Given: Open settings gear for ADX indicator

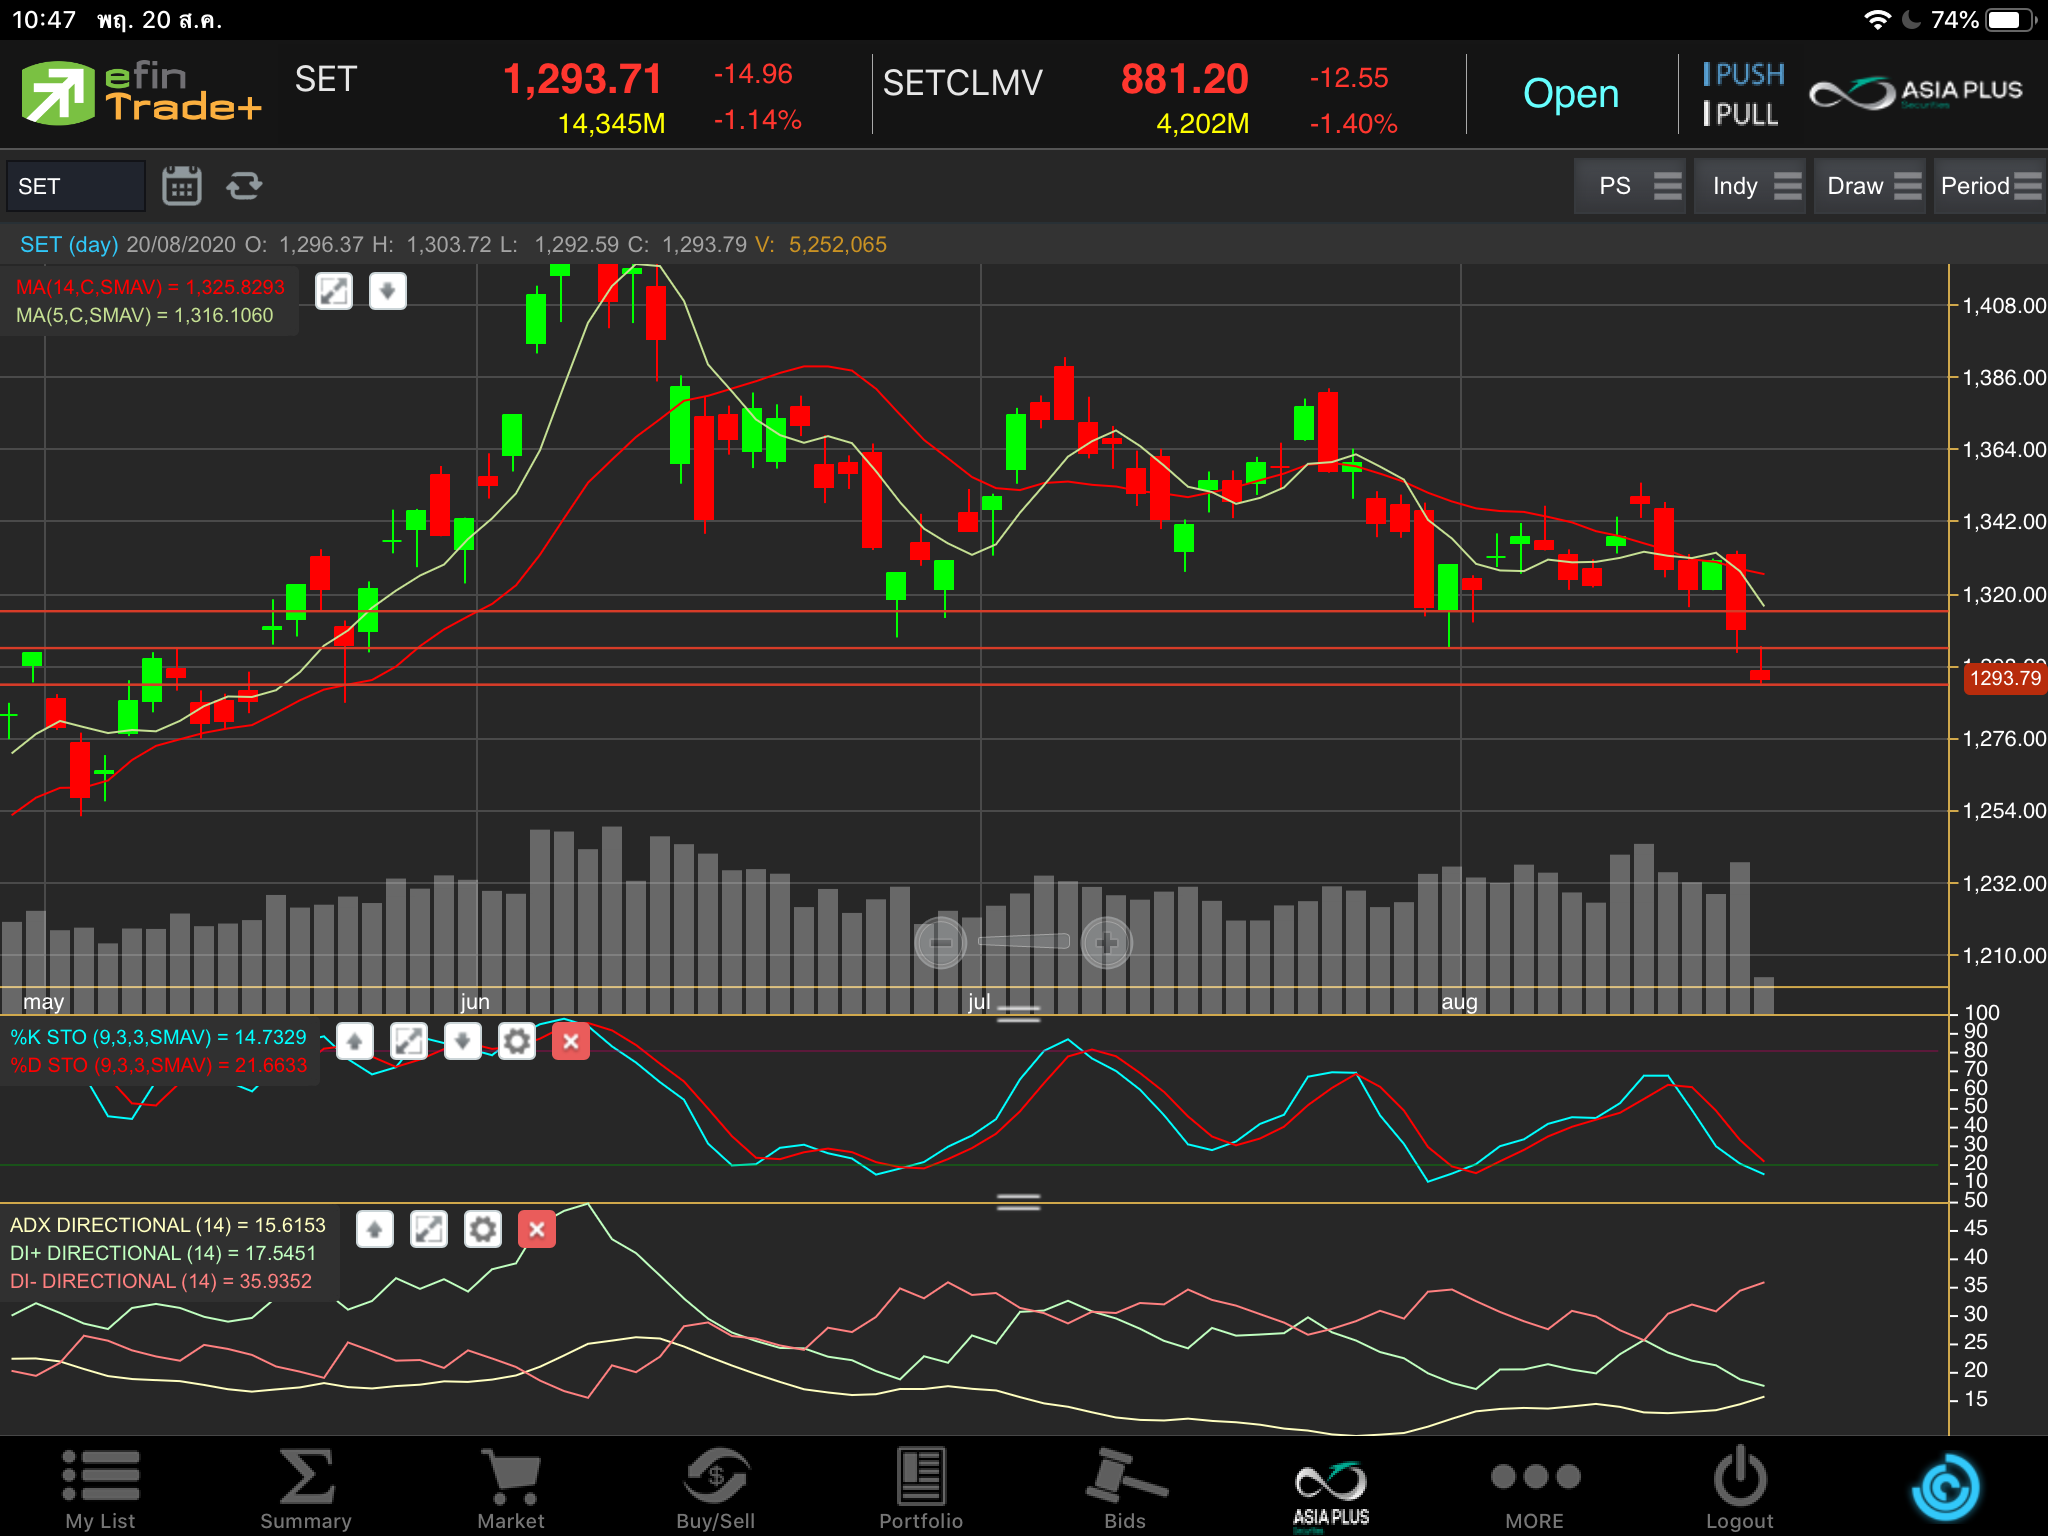Looking at the screenshot, I should 483,1229.
